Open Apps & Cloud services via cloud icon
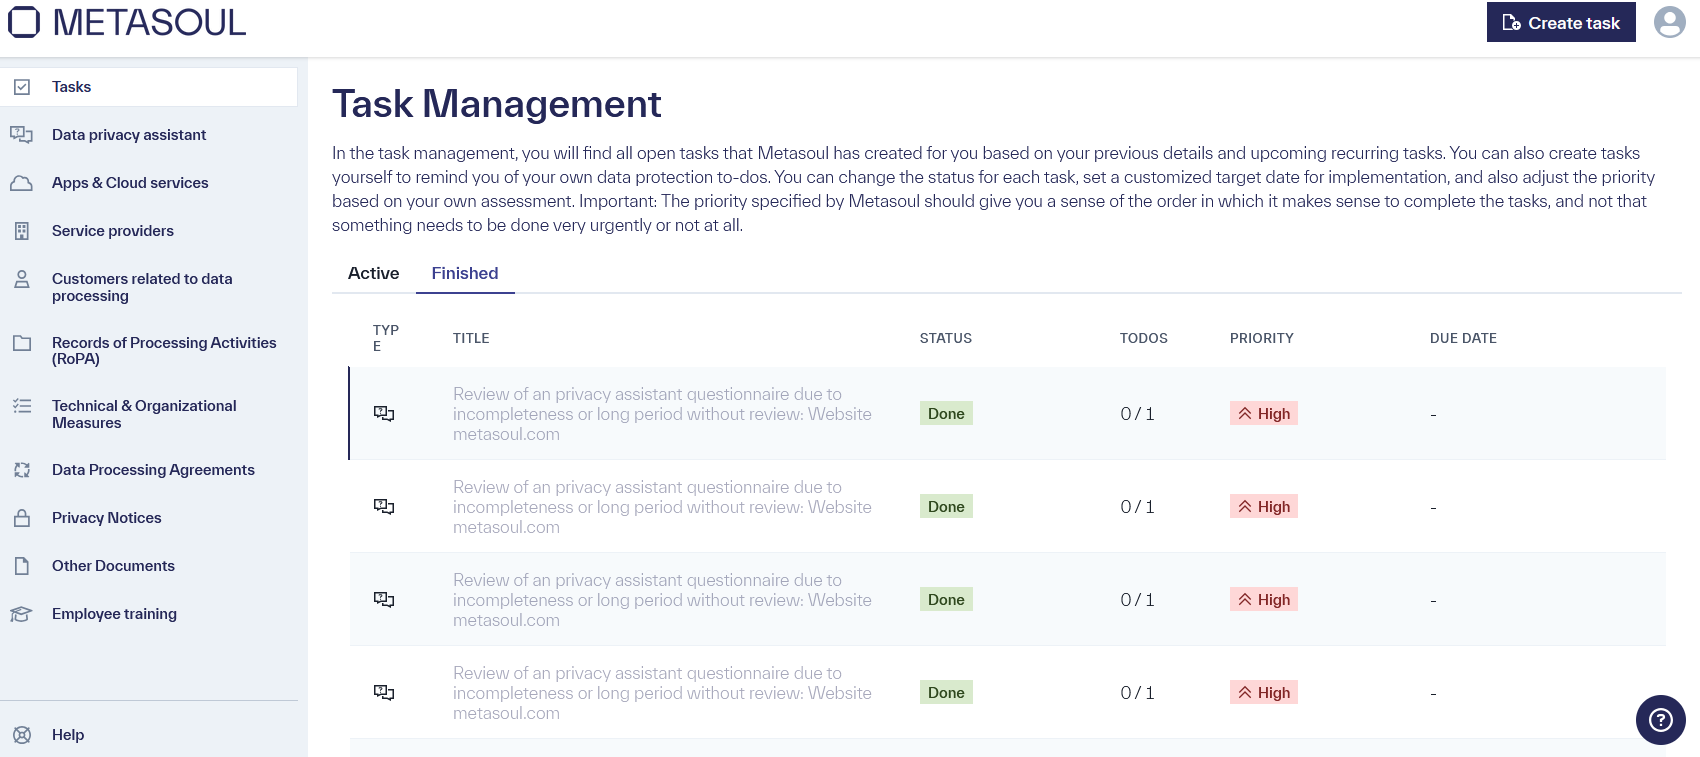 pos(22,182)
